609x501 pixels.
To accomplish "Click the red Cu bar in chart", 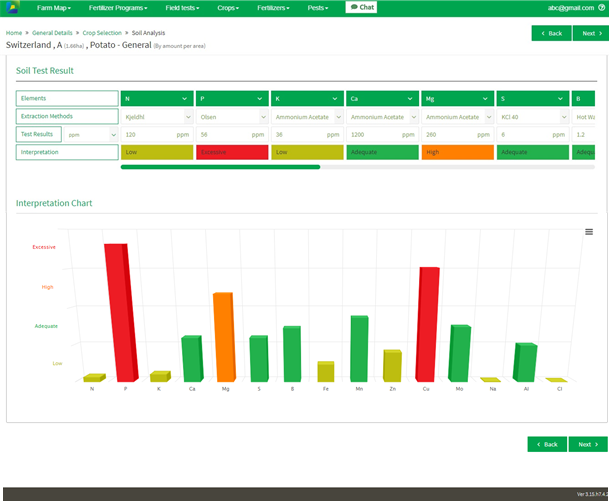I will pyautogui.click(x=427, y=324).
